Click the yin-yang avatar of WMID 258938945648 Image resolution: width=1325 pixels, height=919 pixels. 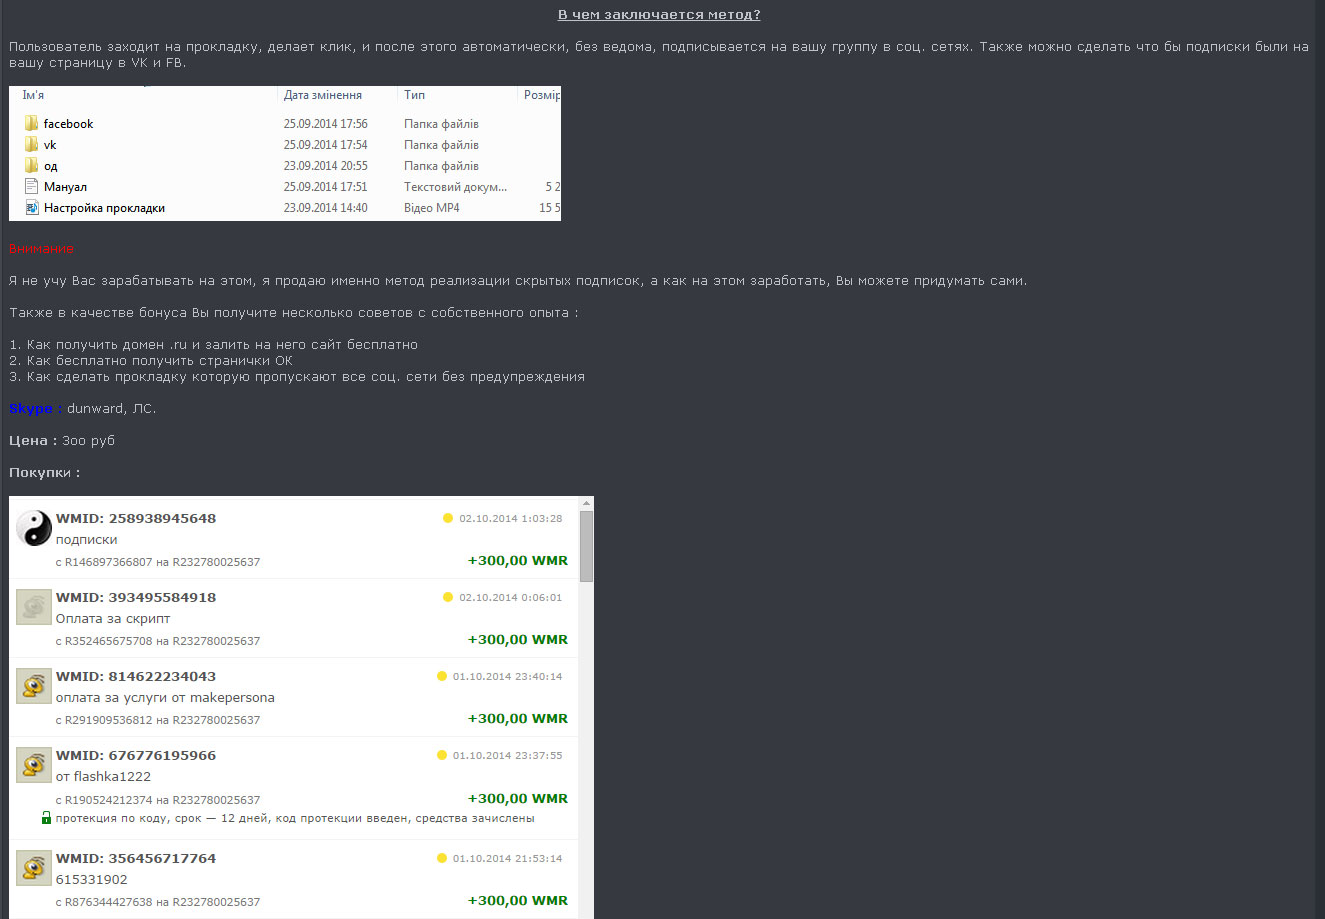34,528
